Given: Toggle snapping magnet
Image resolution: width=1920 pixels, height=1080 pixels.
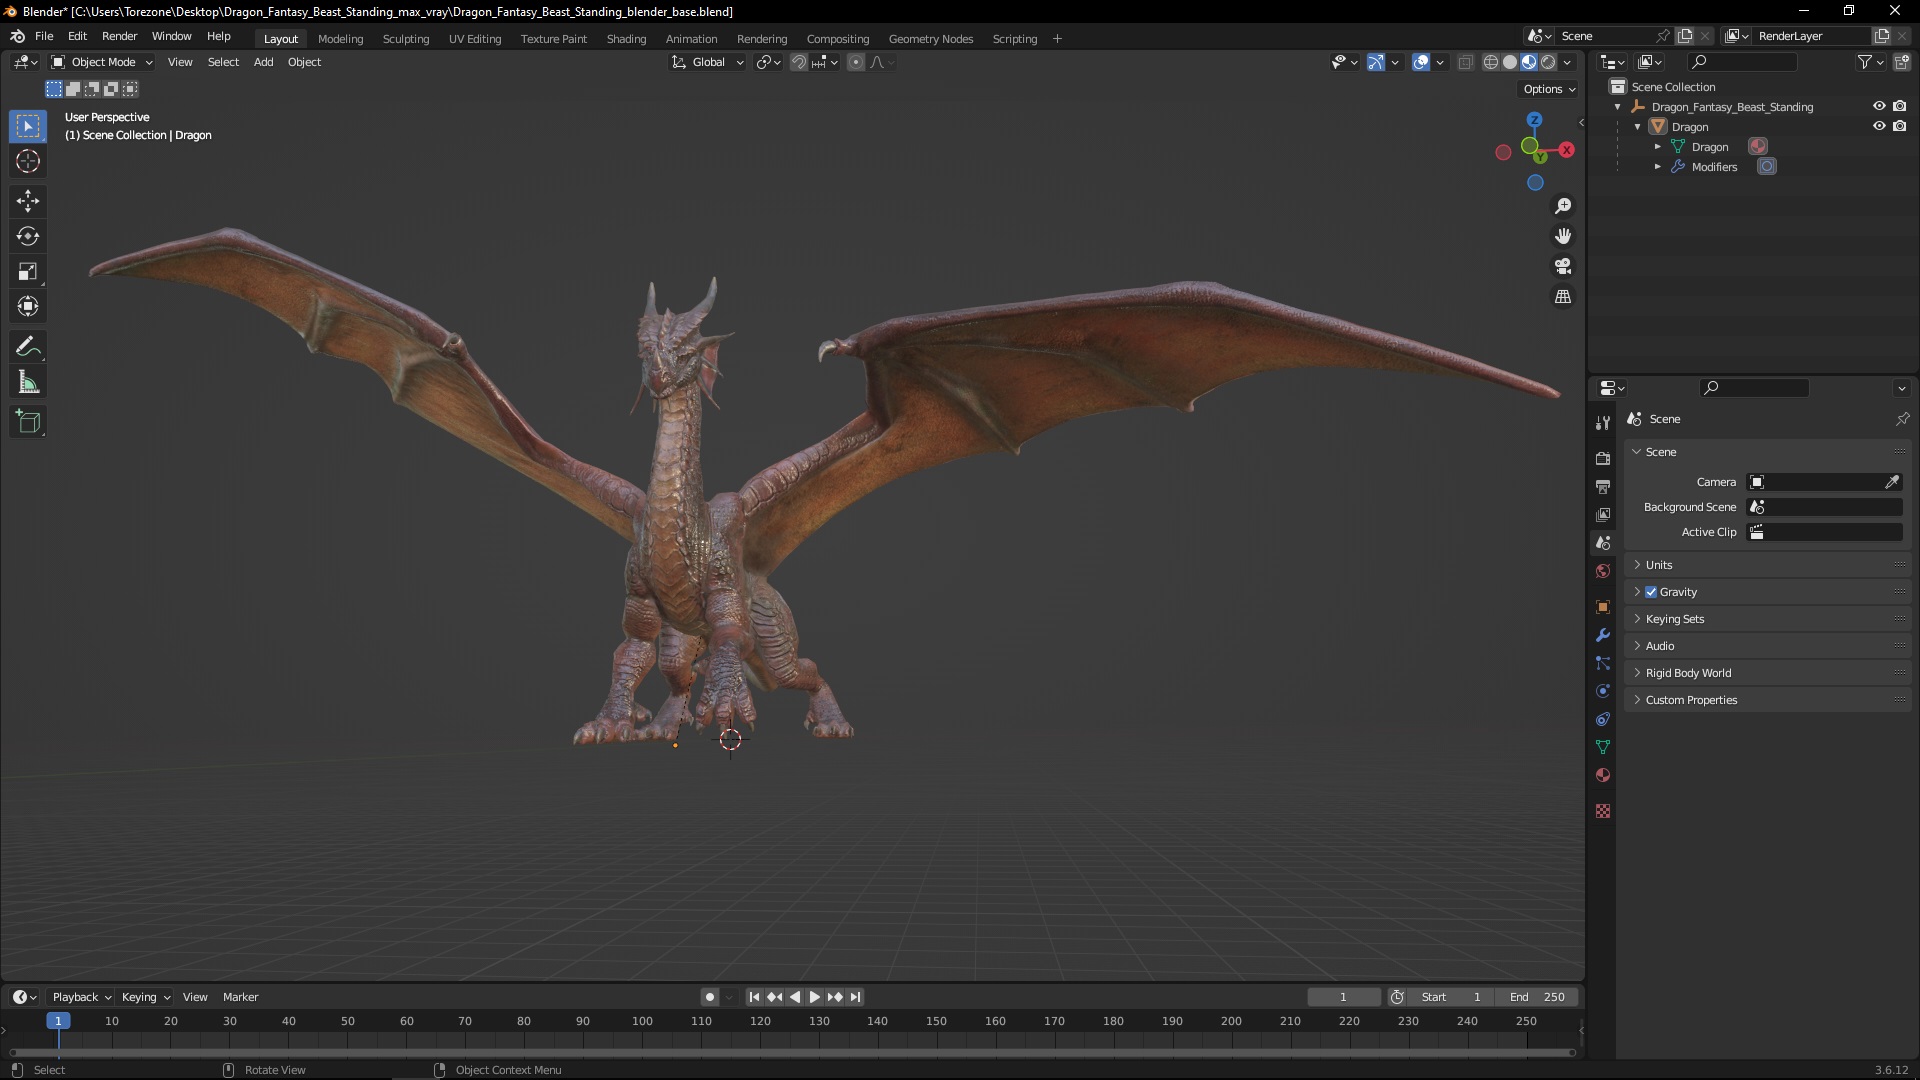Looking at the screenshot, I should point(798,62).
